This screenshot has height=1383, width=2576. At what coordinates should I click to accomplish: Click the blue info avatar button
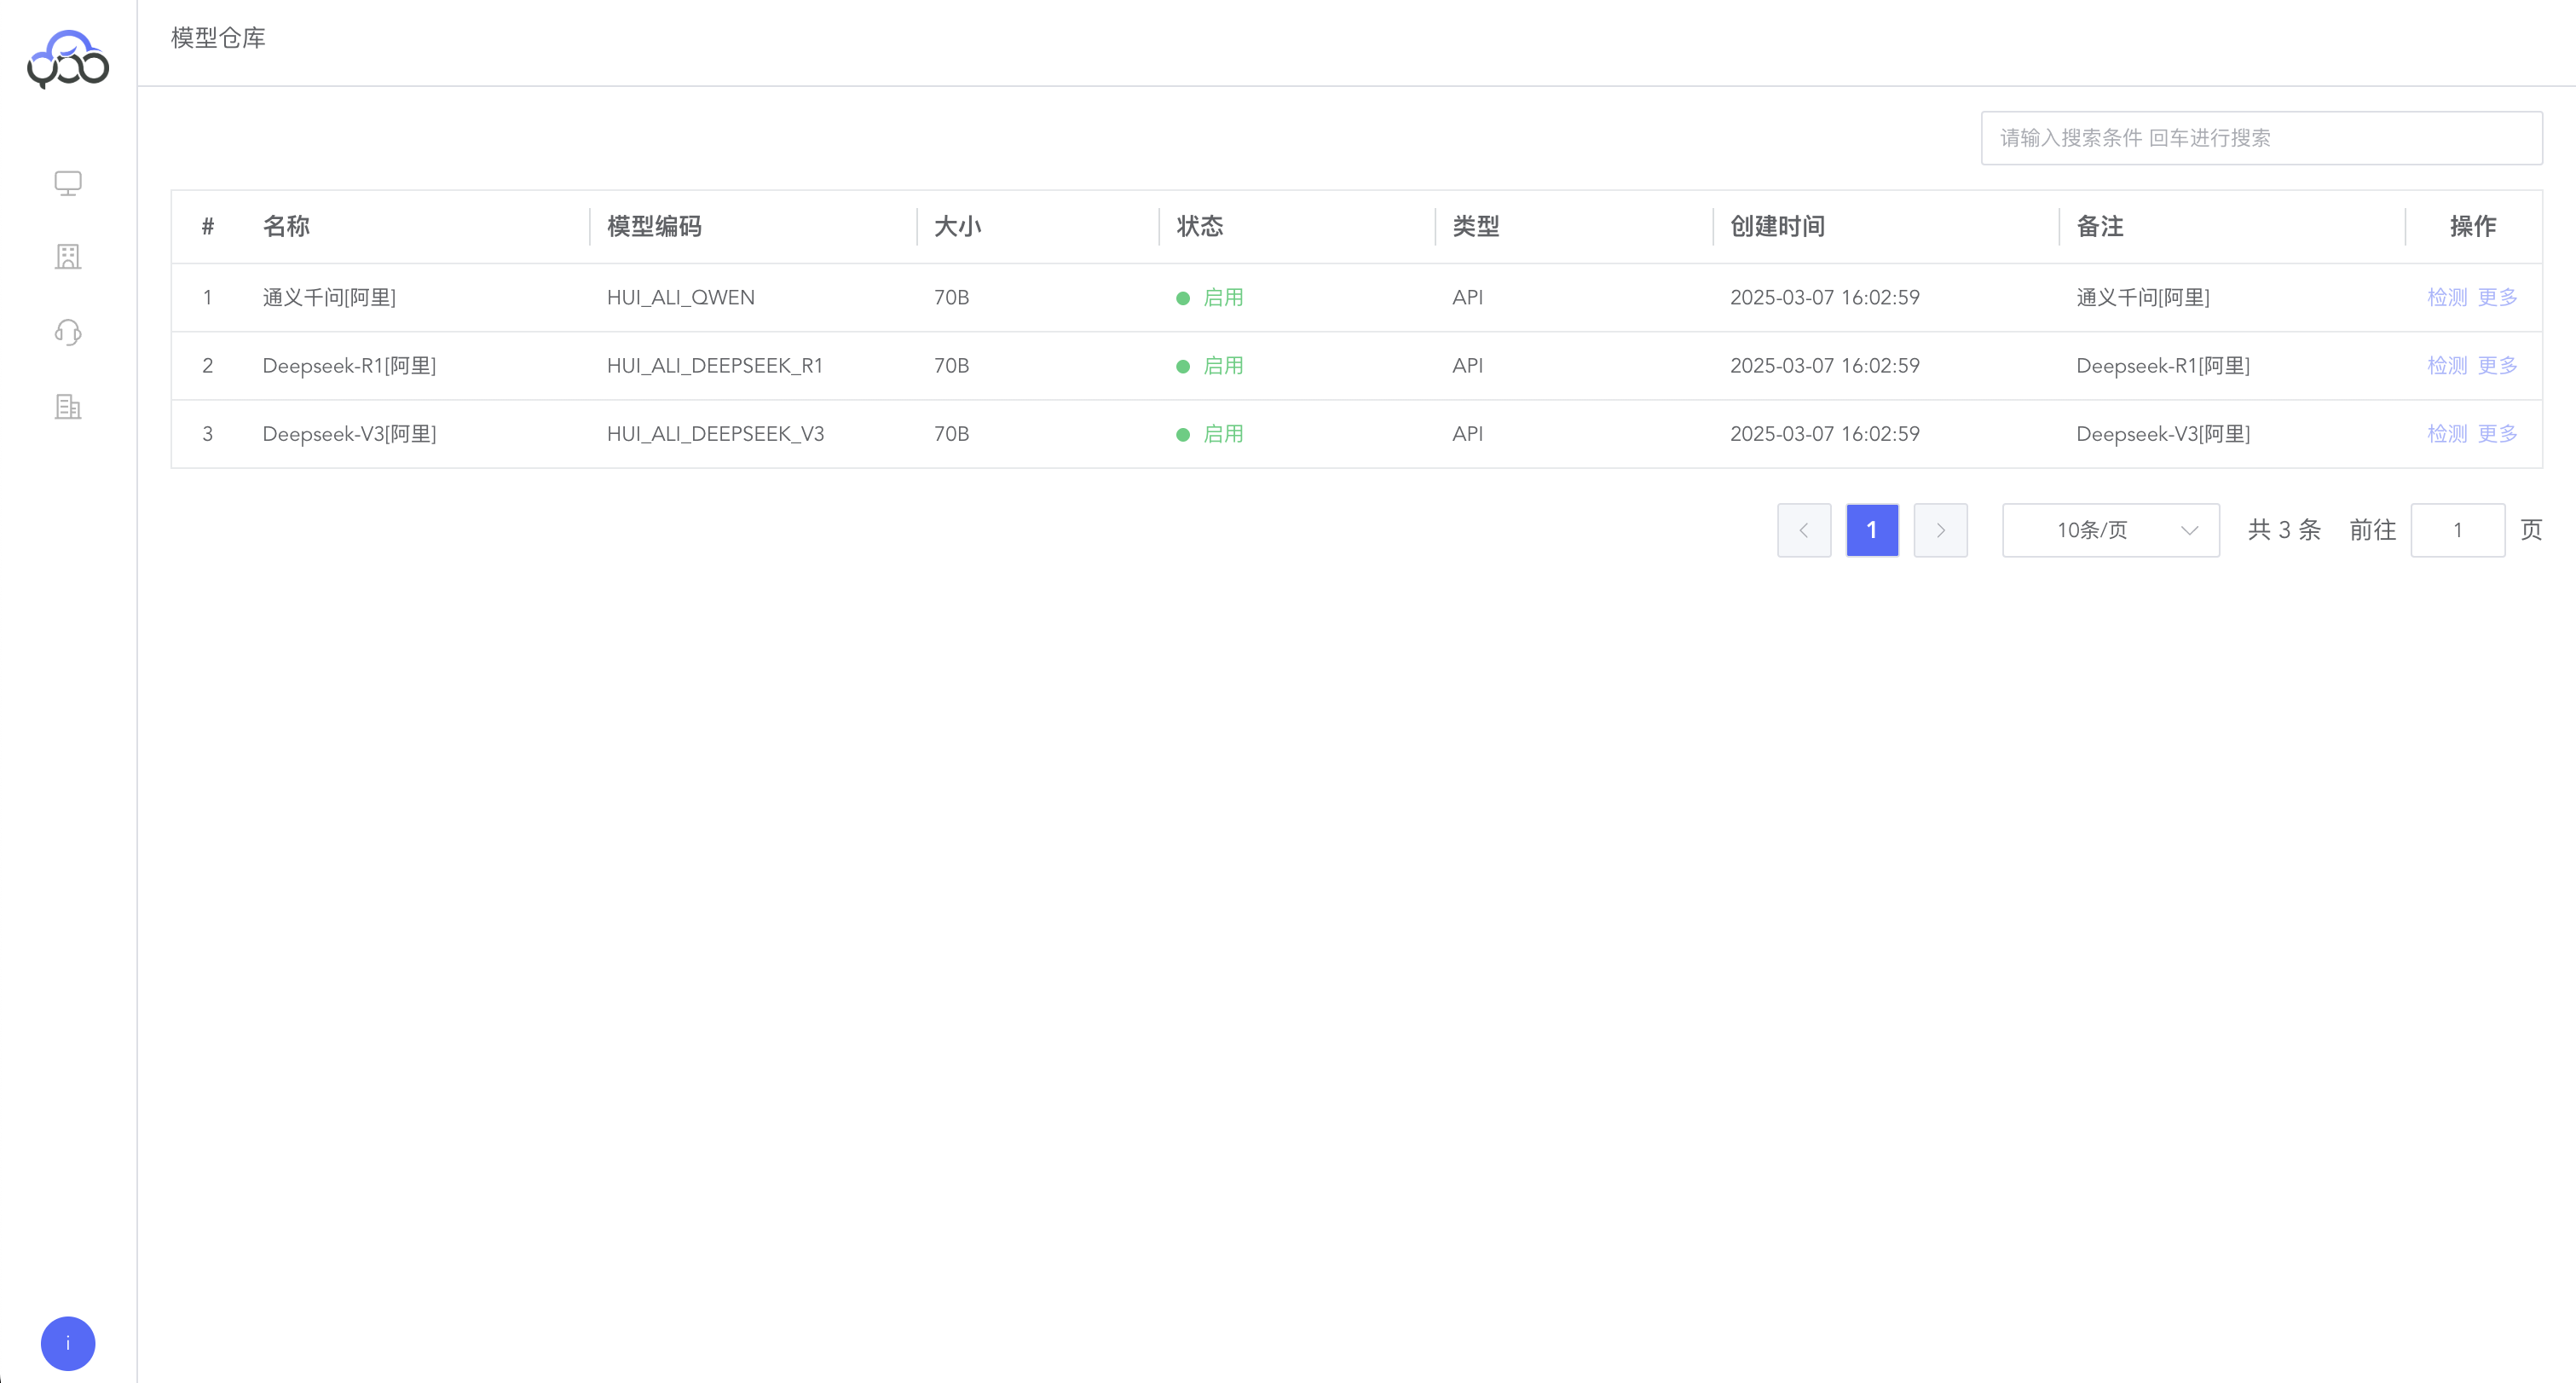[x=68, y=1343]
